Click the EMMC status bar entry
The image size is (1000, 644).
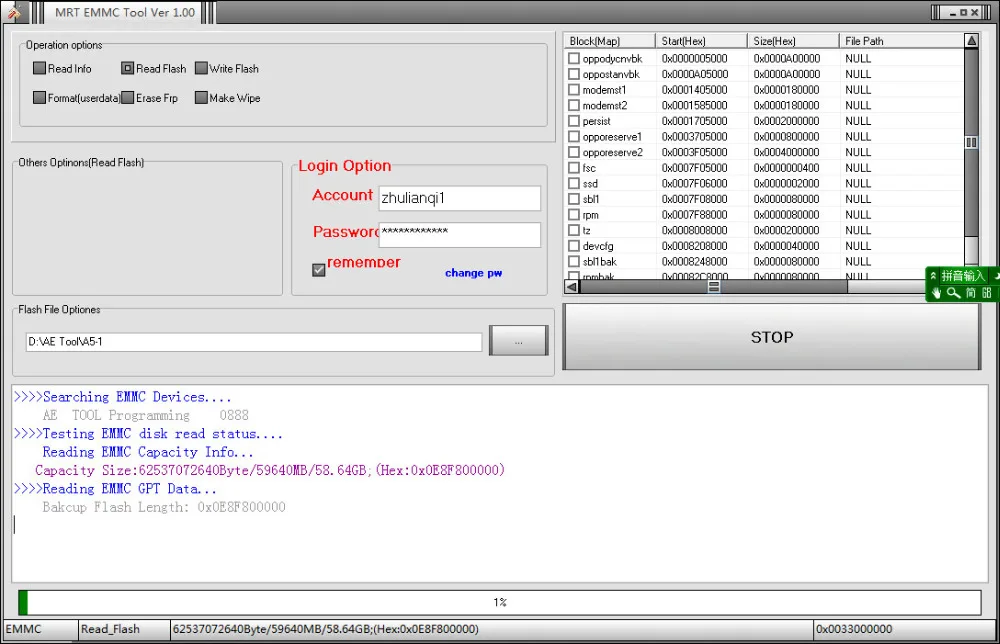click(41, 629)
